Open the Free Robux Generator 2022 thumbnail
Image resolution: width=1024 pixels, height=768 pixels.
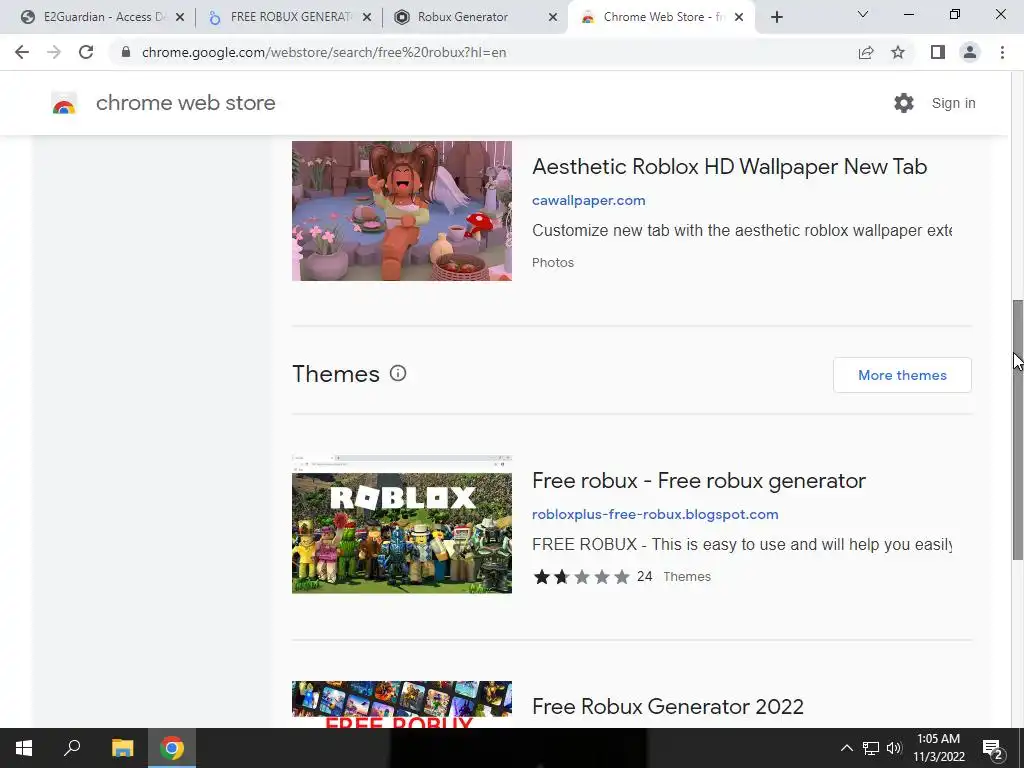[x=402, y=704]
